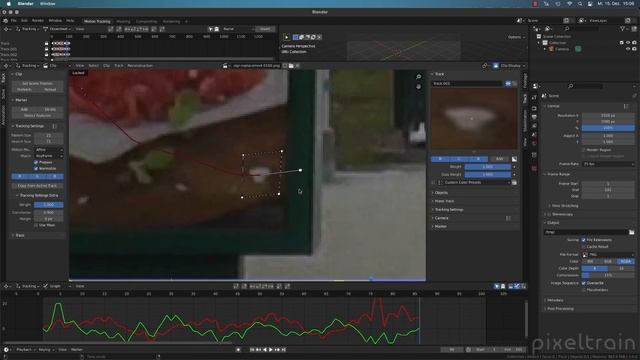Toggle Camera visibility eye in outliner
The width and height of the screenshot is (640, 360).
pos(628,49)
